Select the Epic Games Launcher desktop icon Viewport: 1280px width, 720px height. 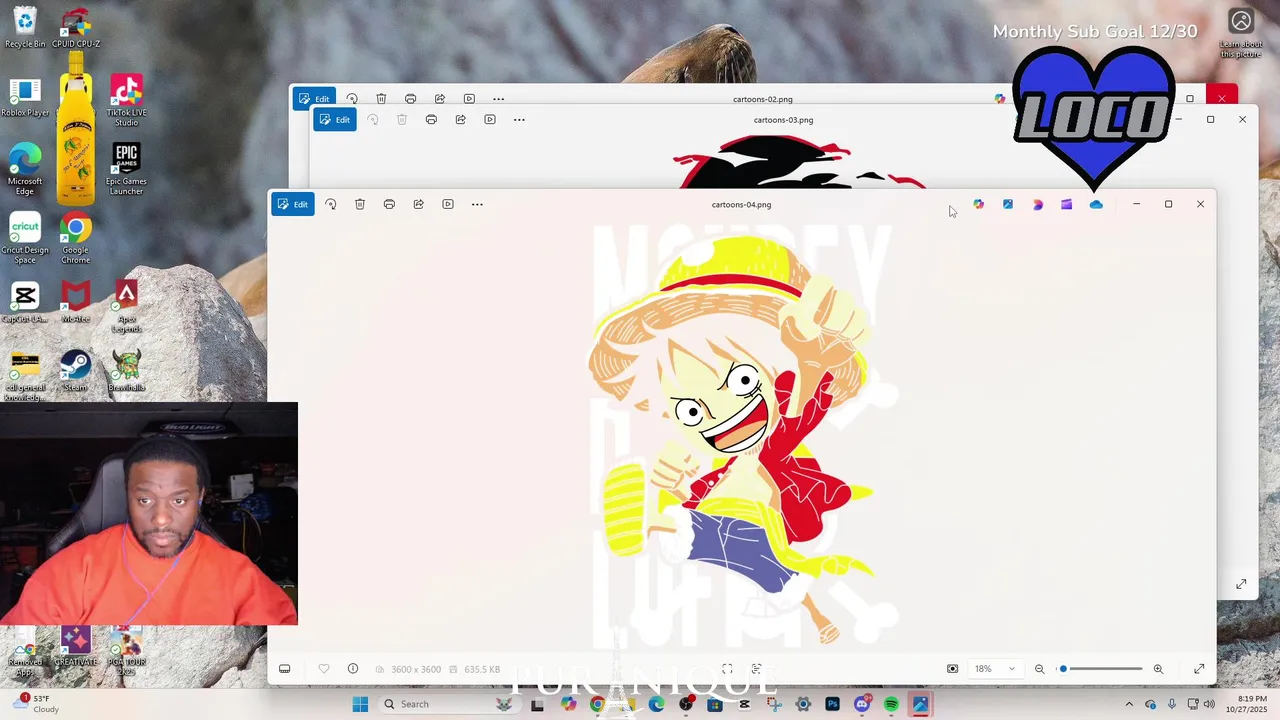tap(126, 169)
